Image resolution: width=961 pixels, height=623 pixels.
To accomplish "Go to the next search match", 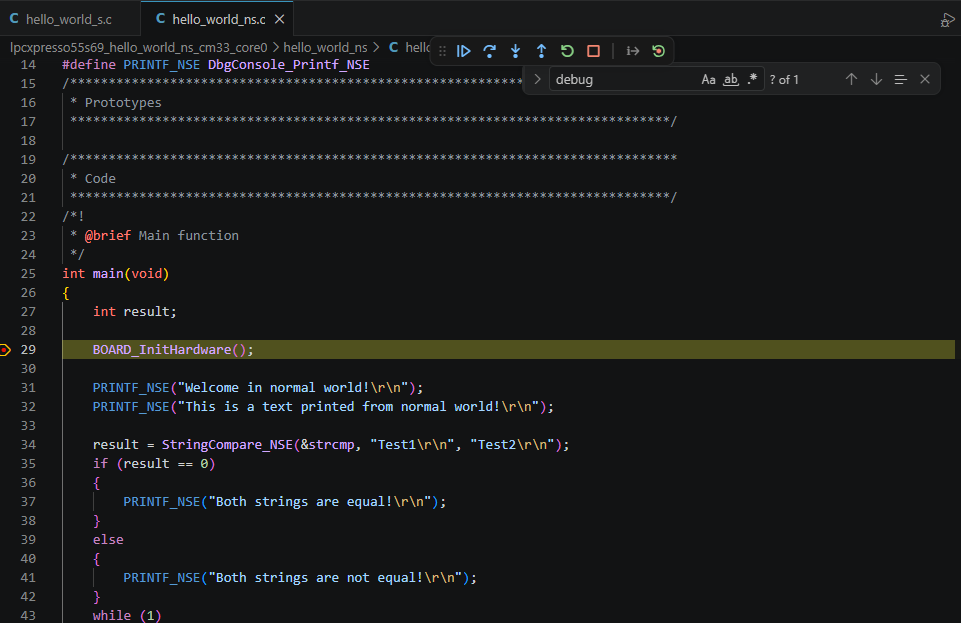I will 876,79.
